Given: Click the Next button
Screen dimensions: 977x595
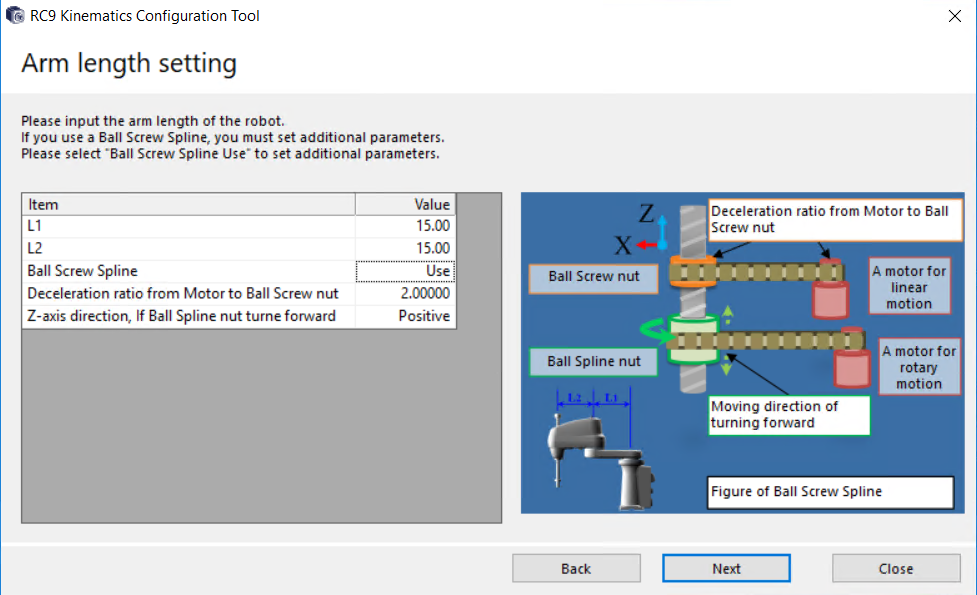Looking at the screenshot, I should tap(726, 569).
